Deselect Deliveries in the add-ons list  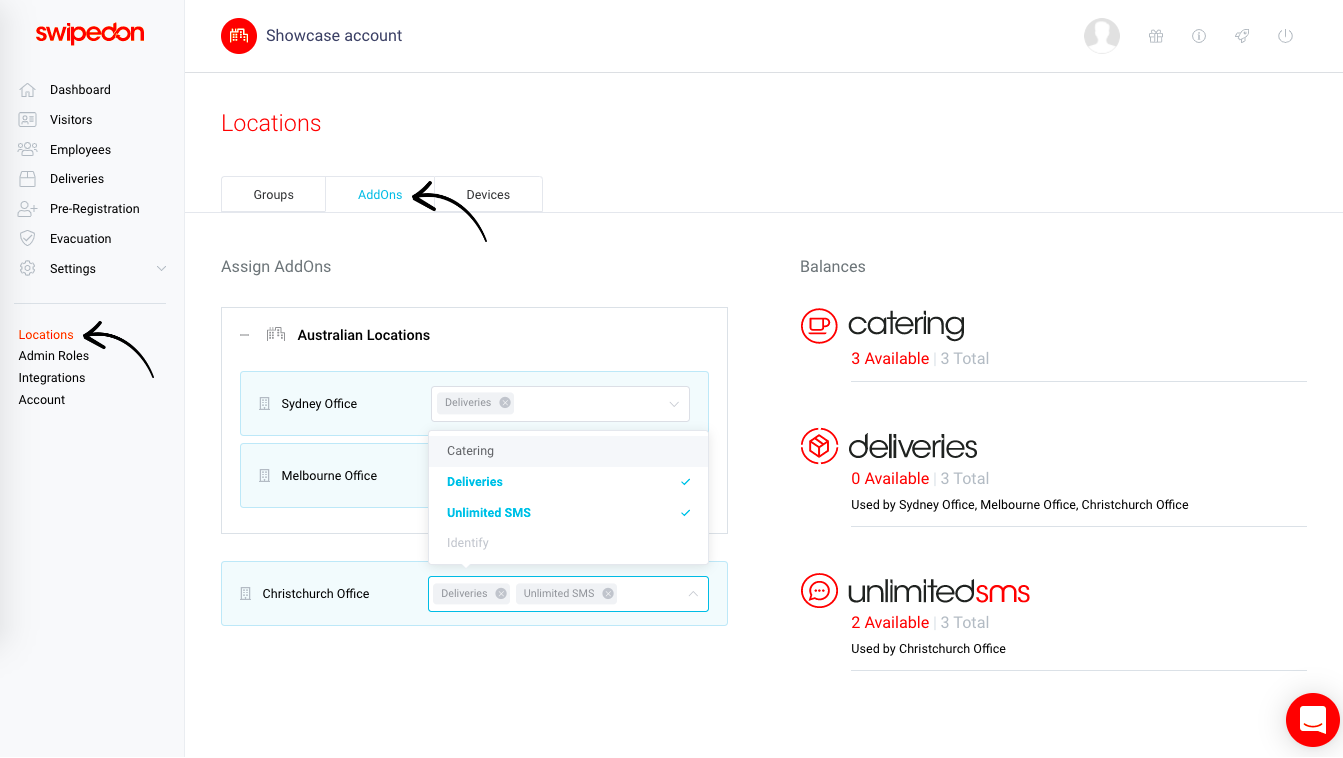pyautogui.click(x=568, y=482)
